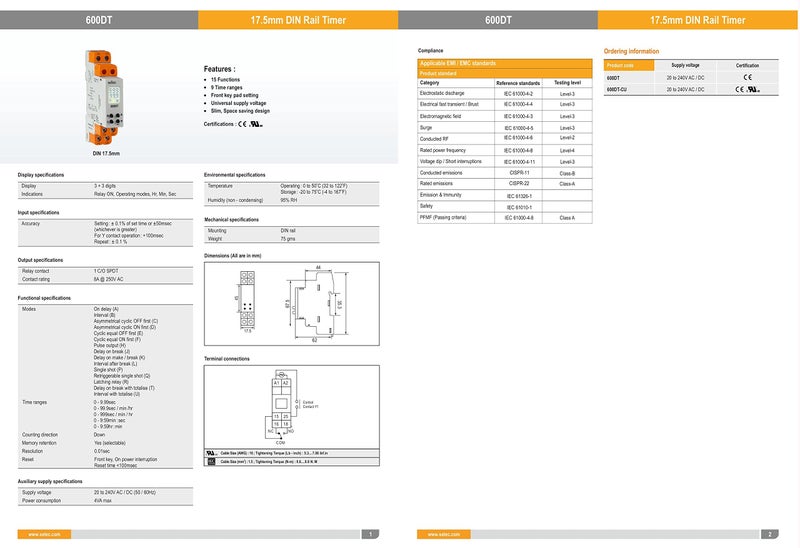This screenshot has width=800, height=548.
Task: Click the CE mark in the 600DT ordering row
Action: tap(747, 78)
